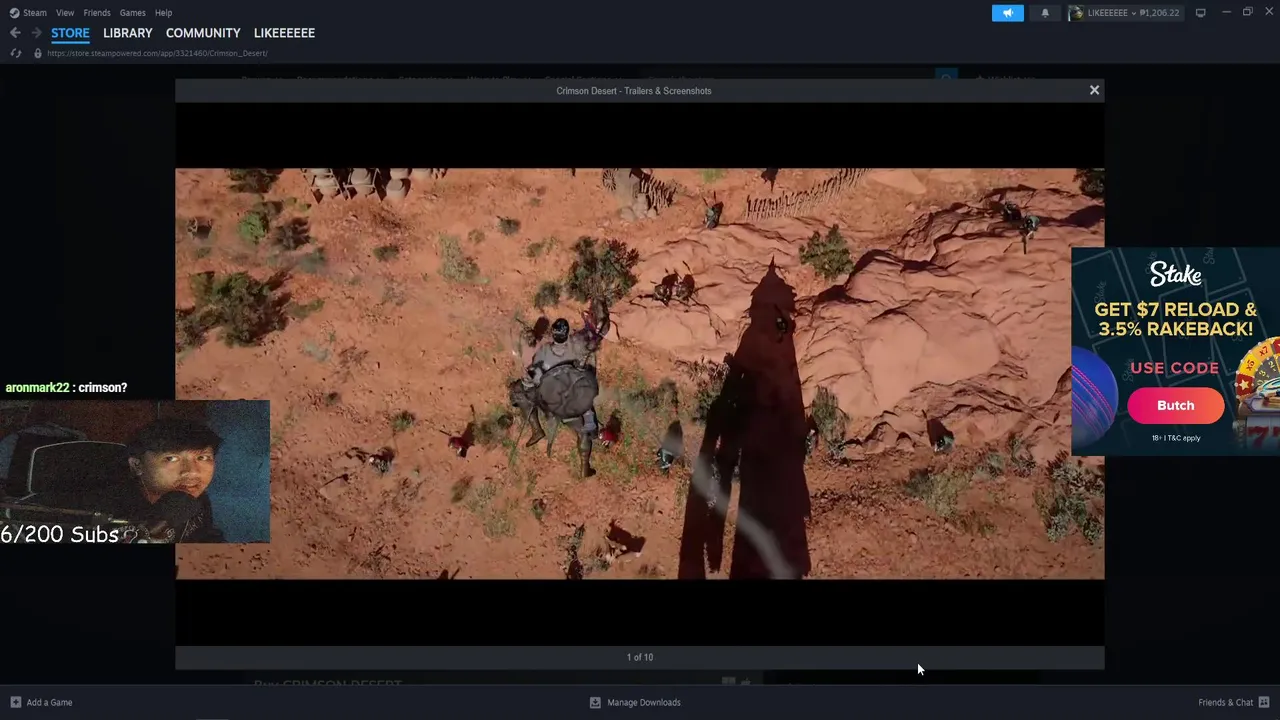Open the LIKEEEEEE profile tab
The height and width of the screenshot is (720, 1280).
pyautogui.click(x=284, y=33)
